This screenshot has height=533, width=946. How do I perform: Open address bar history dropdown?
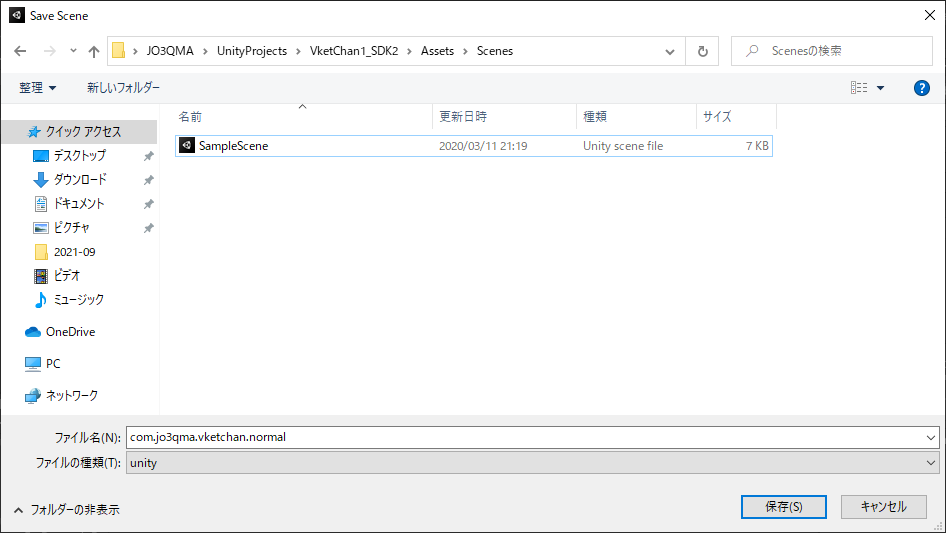tap(670, 51)
